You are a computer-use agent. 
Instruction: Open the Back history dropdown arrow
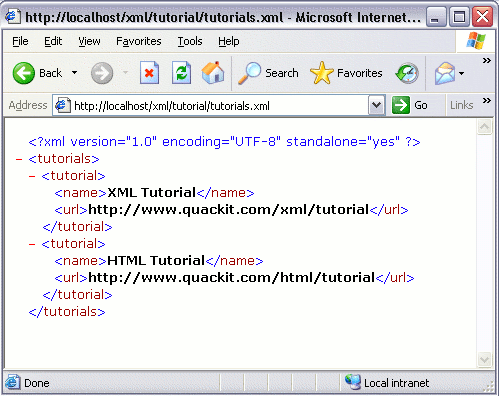74,73
